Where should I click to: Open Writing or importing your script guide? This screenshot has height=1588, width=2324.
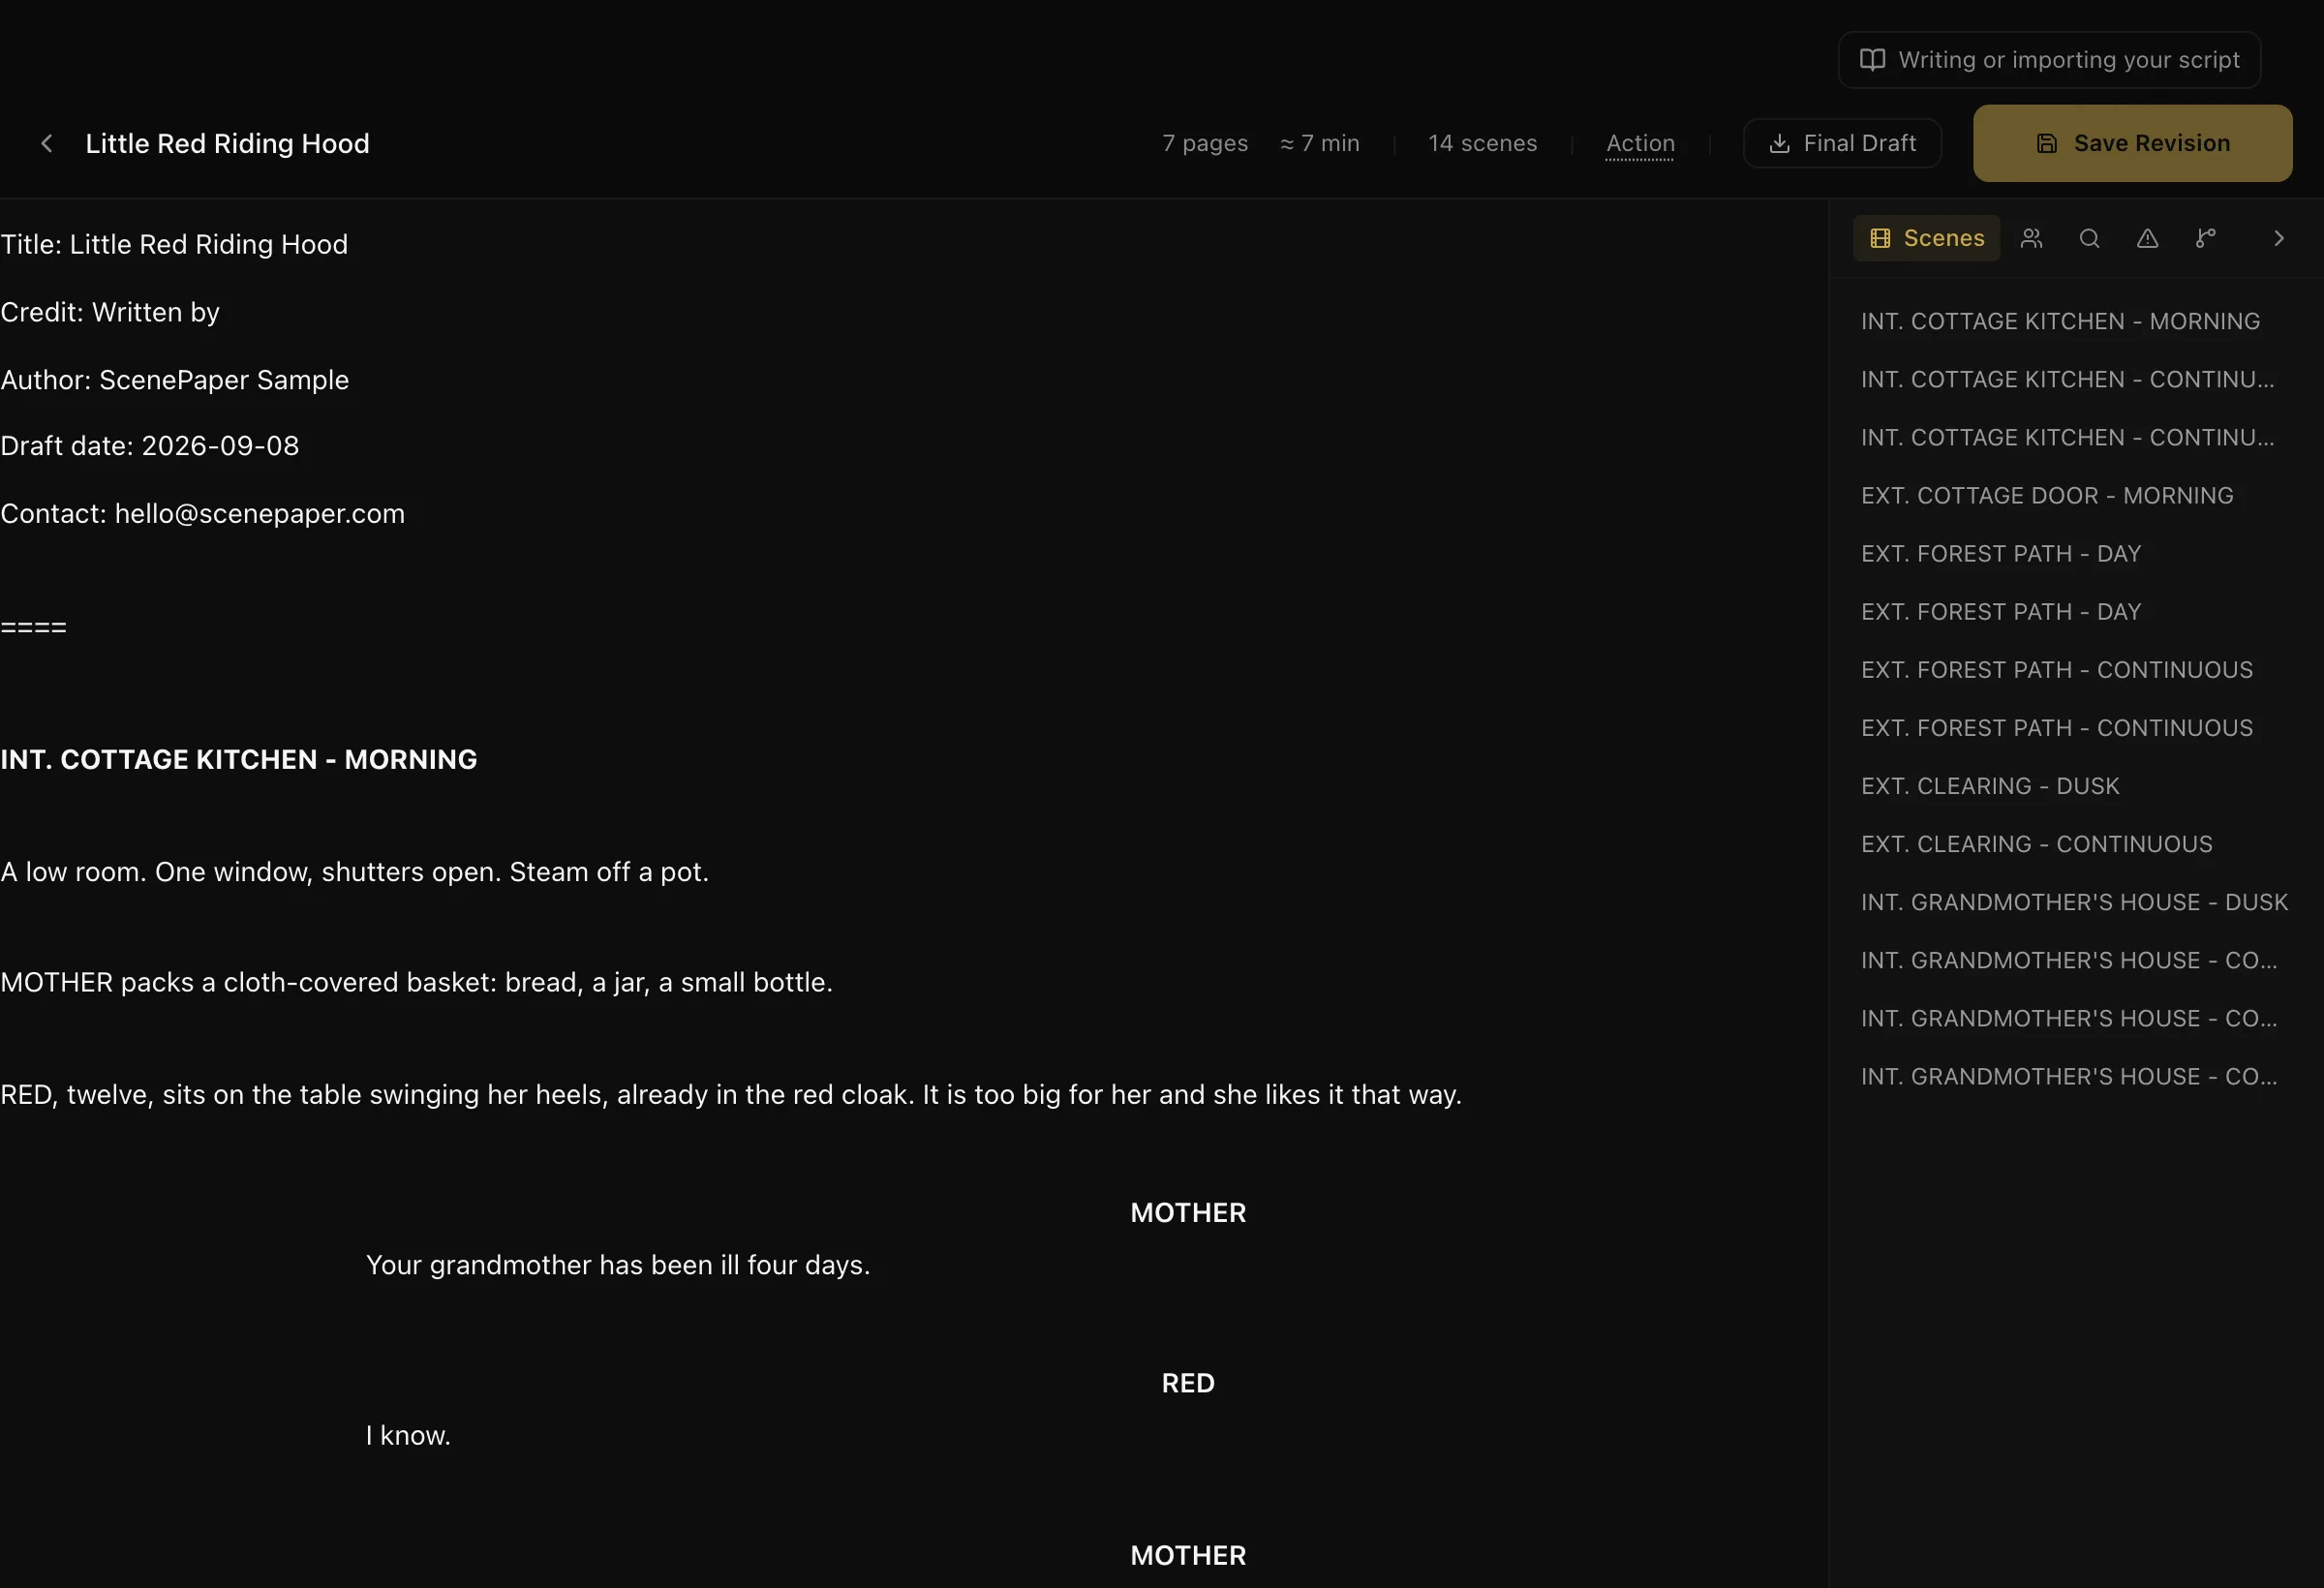(2049, 60)
